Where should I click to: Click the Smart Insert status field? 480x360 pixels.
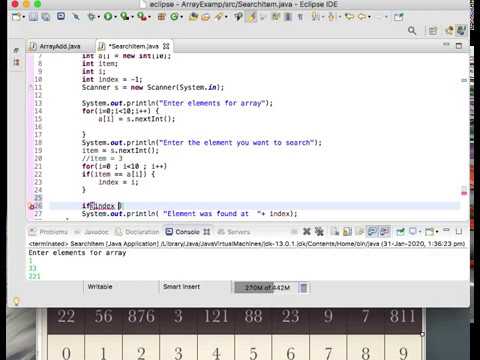182,287
